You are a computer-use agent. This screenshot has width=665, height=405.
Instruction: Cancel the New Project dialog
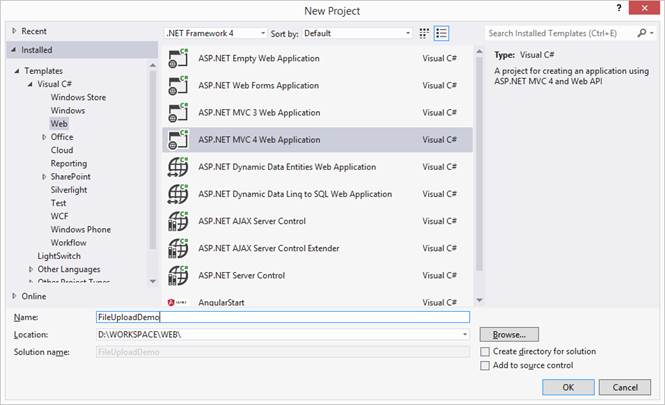click(624, 387)
